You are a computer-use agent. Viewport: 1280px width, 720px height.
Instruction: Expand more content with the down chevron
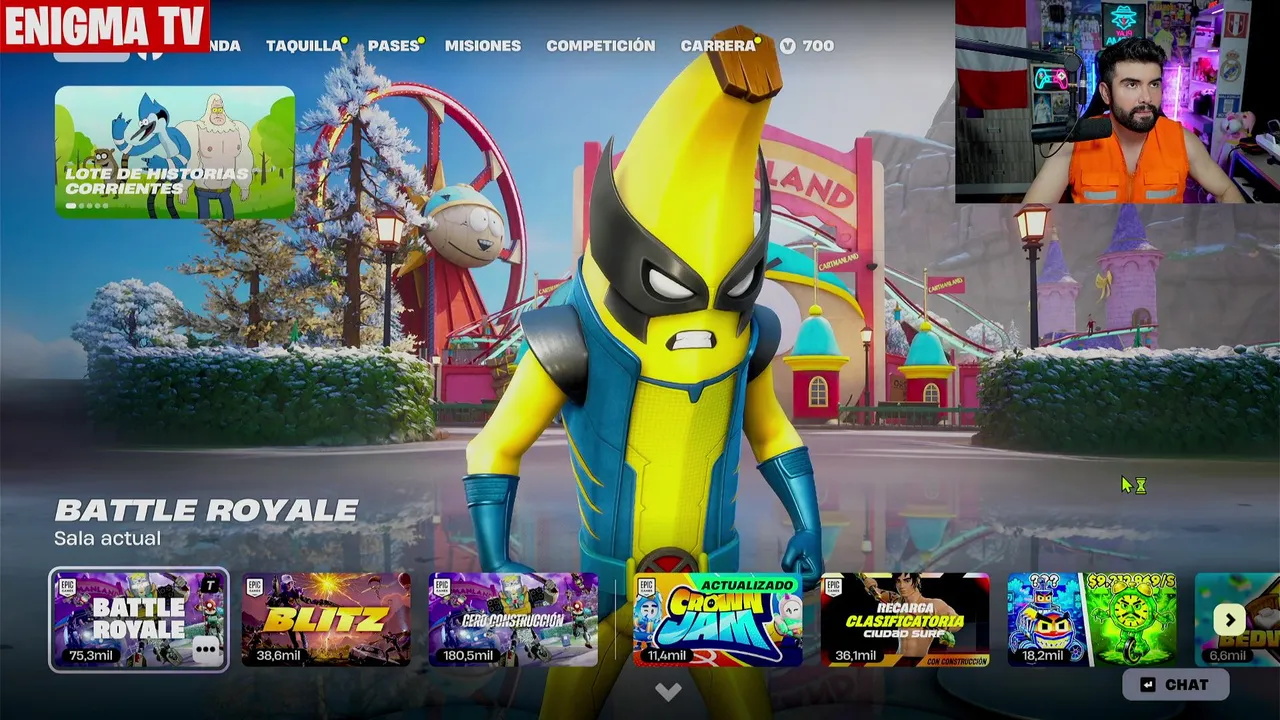[x=668, y=691]
